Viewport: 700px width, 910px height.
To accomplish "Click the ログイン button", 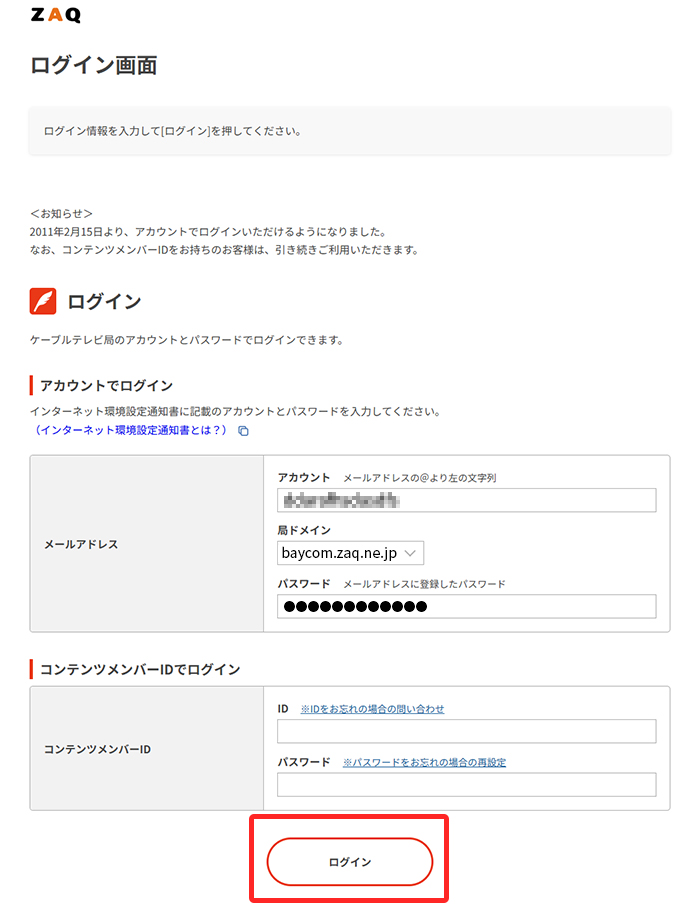I will point(350,862).
